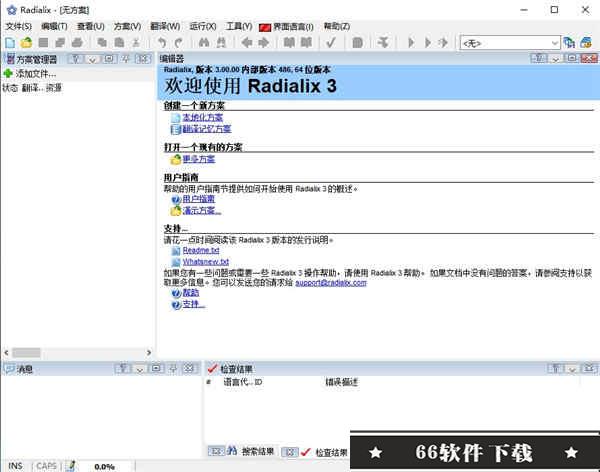Image resolution: width=600 pixels, height=472 pixels.
Task: Click the status bar pencil icon
Action: 71,466
